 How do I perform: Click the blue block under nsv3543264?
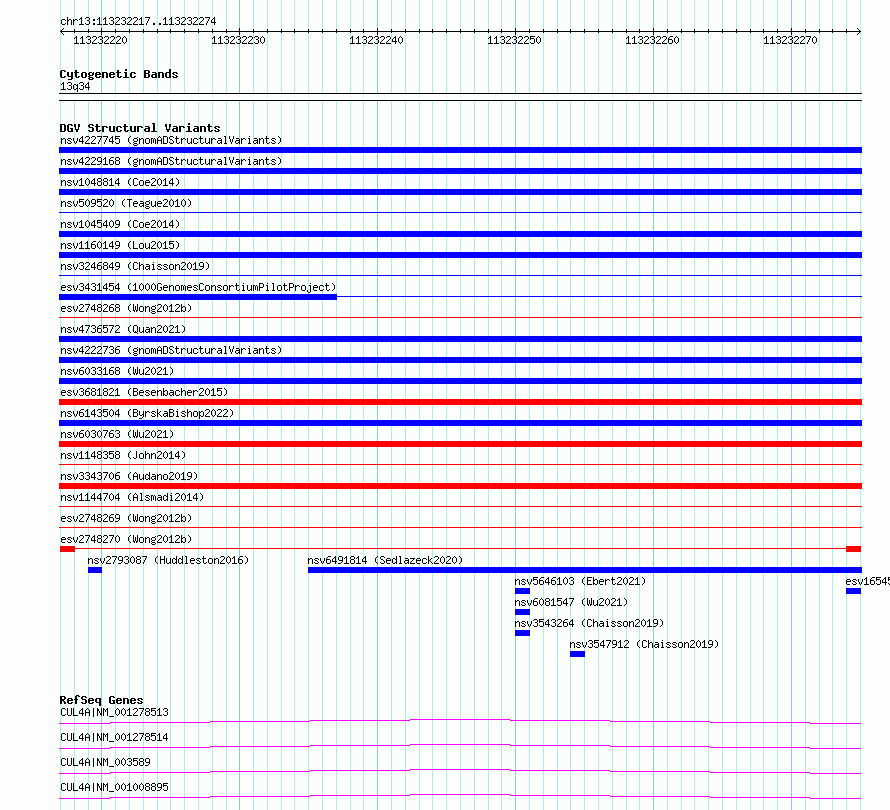click(x=522, y=633)
